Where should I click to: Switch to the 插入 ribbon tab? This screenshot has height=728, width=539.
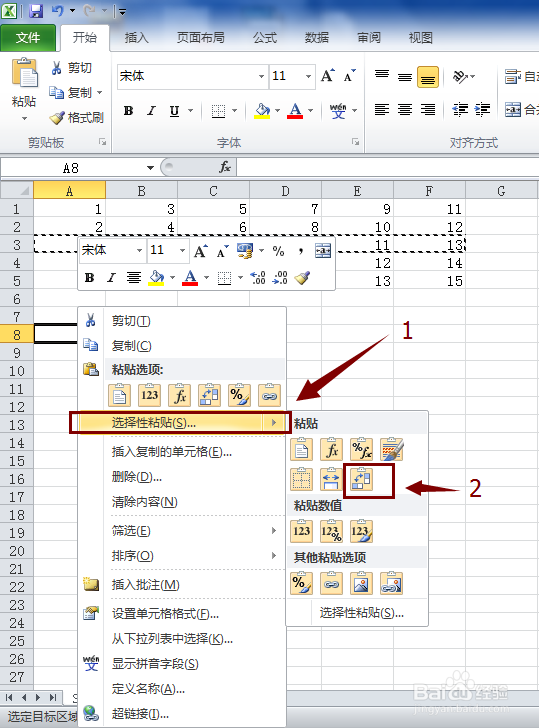(136, 38)
